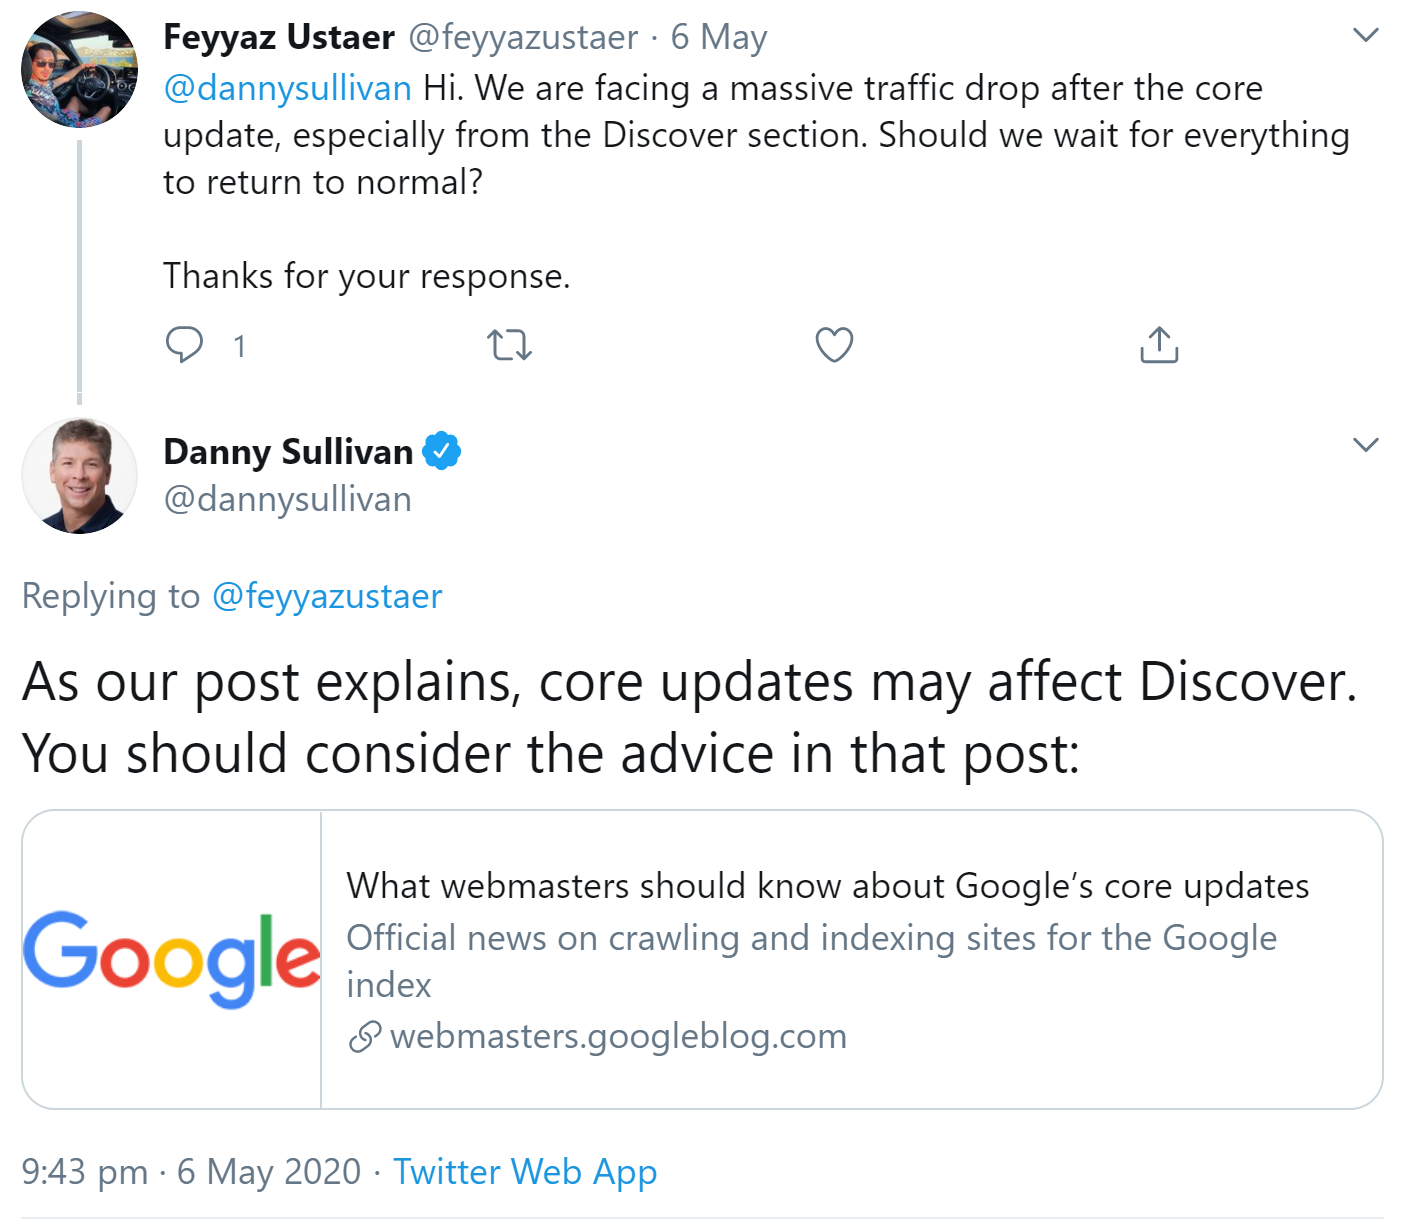The width and height of the screenshot is (1410, 1220).
Task: Retweet Feyyaz's tweet
Action: 508,344
